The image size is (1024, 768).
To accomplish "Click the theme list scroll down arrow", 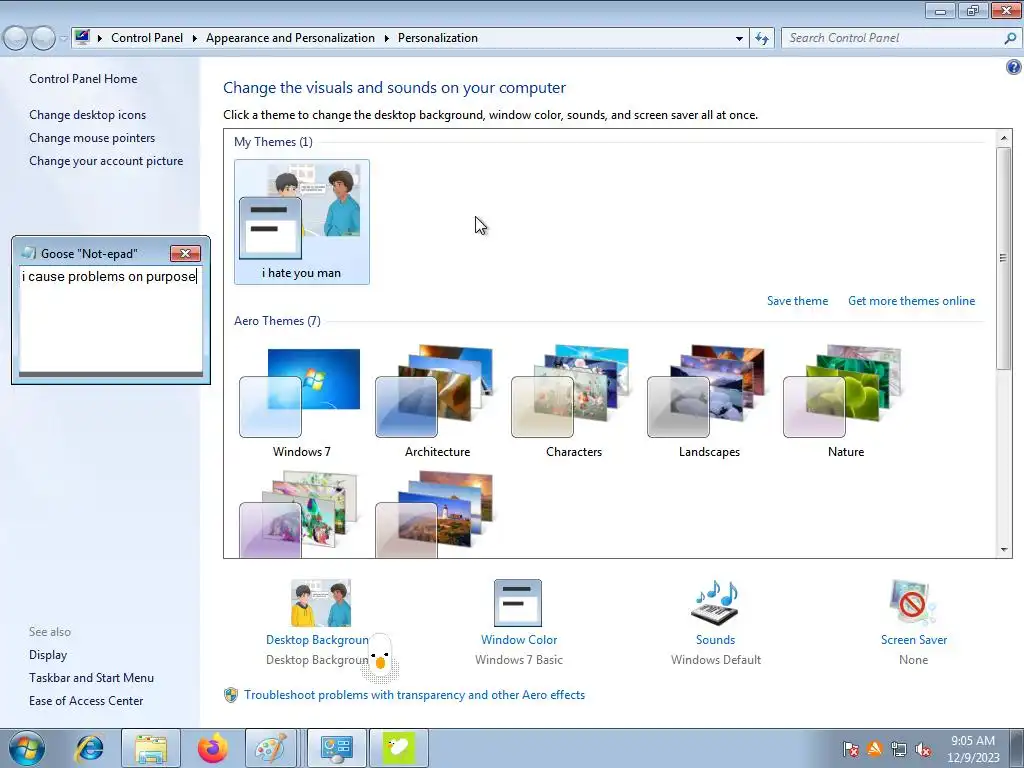I will [x=1004, y=550].
